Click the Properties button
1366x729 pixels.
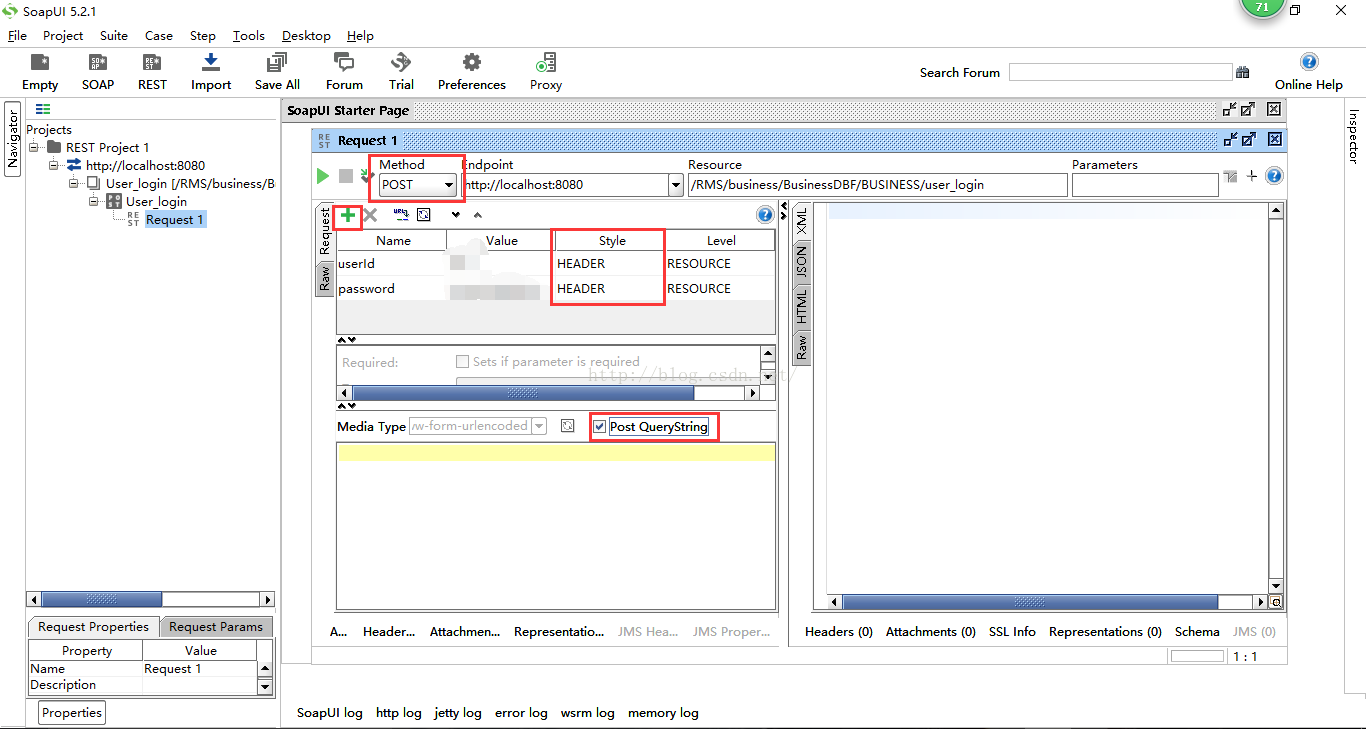click(x=72, y=713)
